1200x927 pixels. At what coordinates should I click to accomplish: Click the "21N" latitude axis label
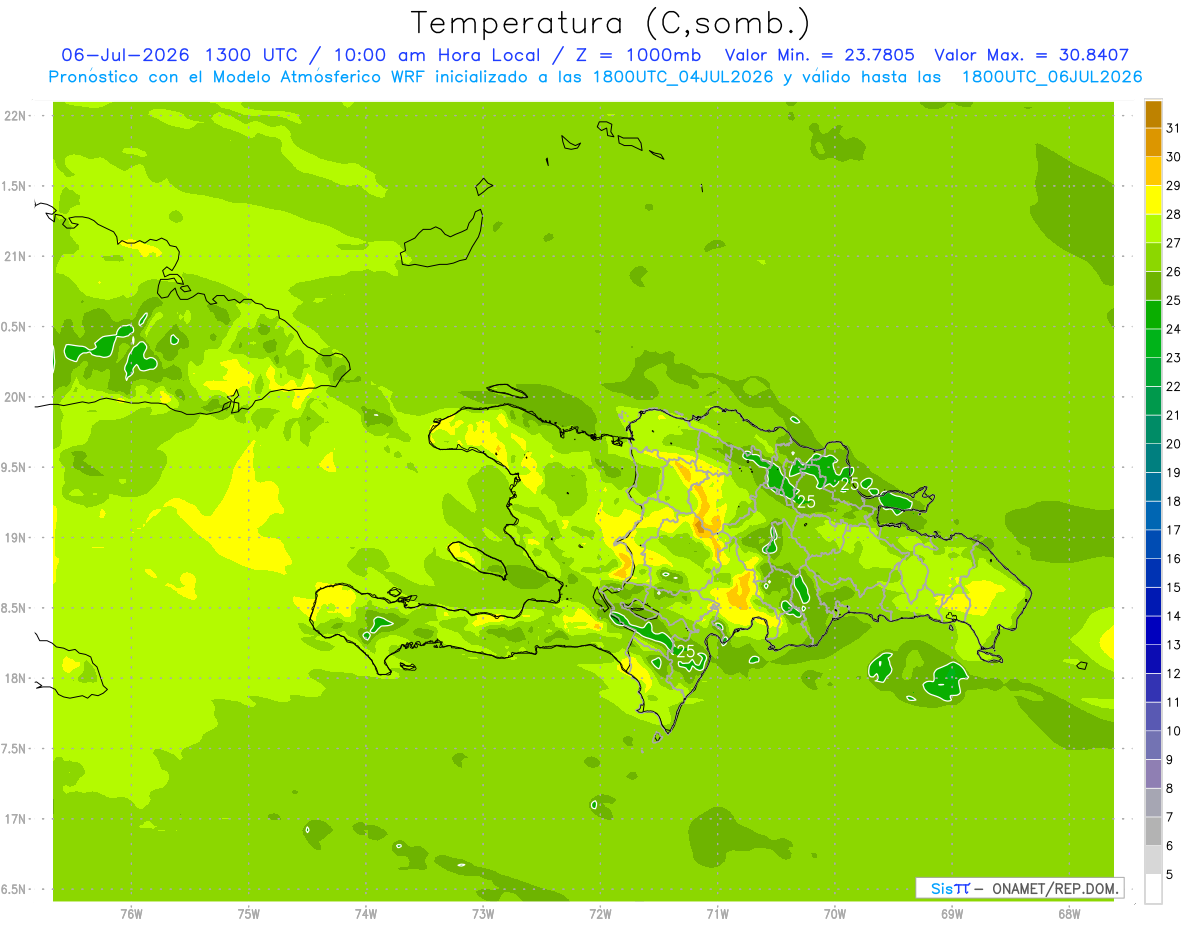[x=15, y=256]
